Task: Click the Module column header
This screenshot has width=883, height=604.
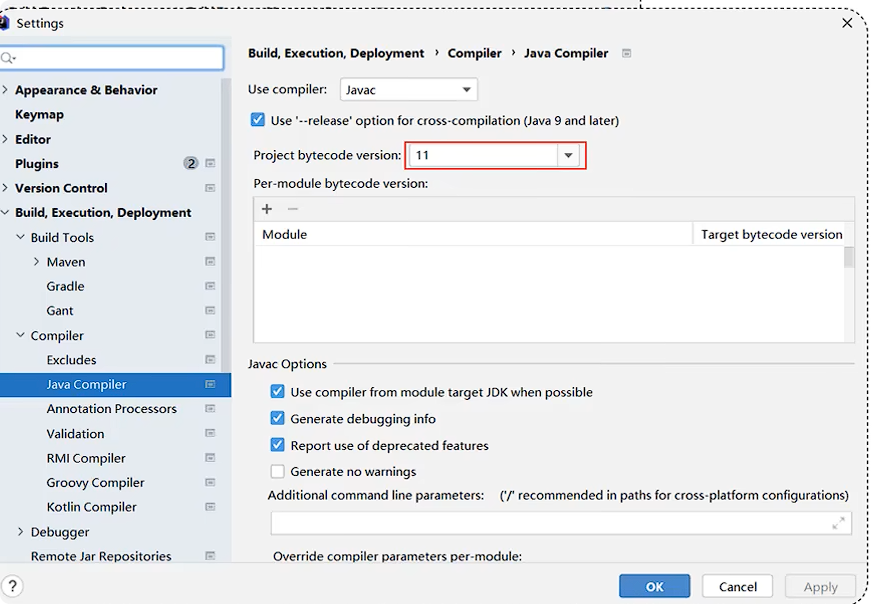Action: tap(473, 234)
